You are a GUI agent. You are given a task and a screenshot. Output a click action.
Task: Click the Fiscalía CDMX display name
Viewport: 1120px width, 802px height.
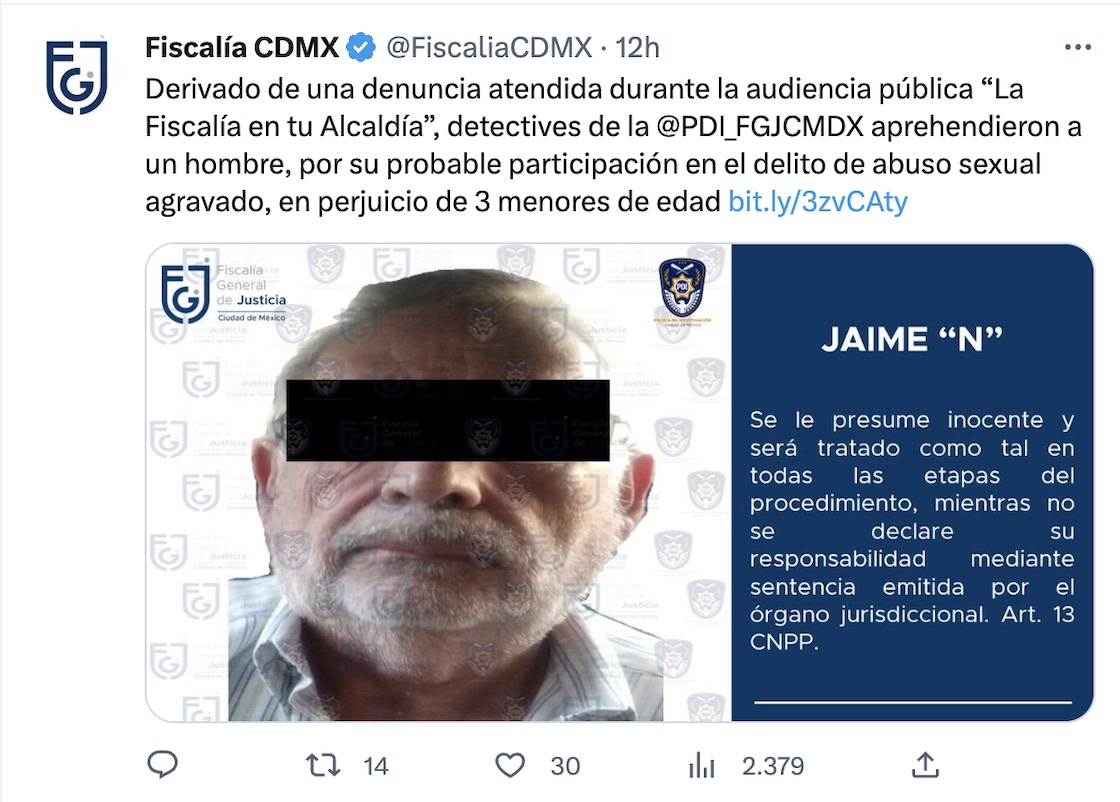point(241,48)
